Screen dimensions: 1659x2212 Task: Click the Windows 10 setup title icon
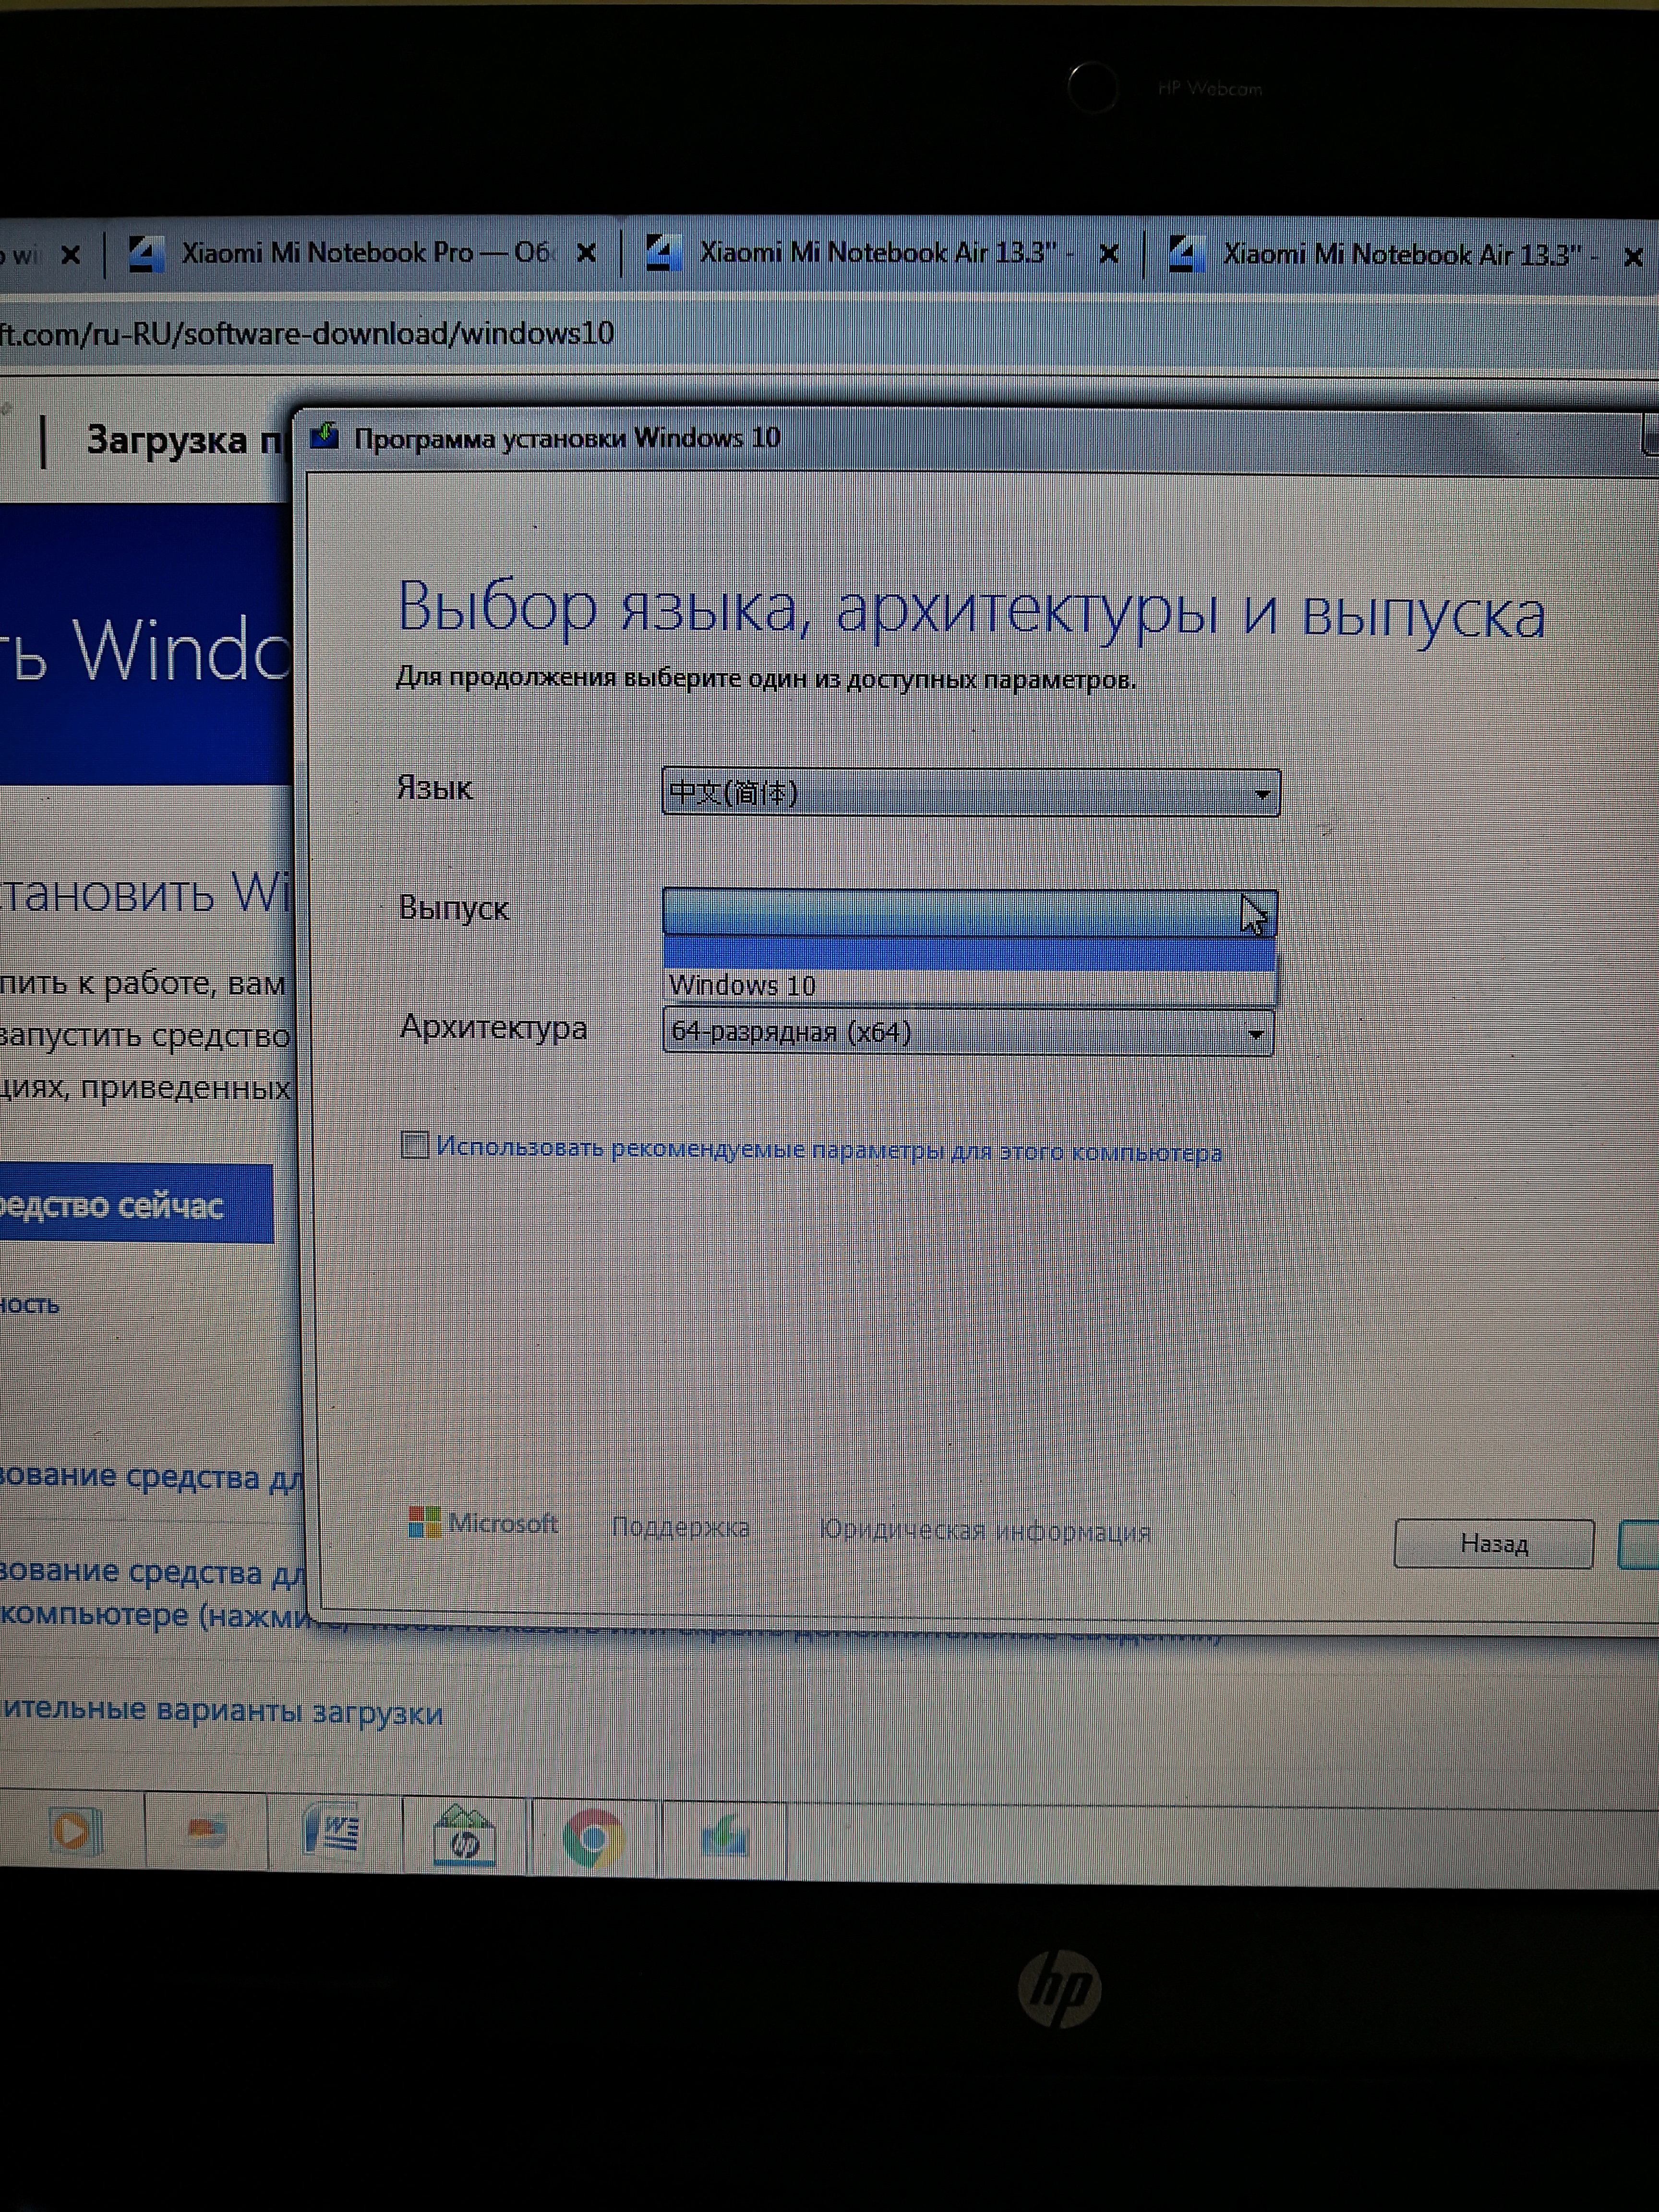coord(324,437)
